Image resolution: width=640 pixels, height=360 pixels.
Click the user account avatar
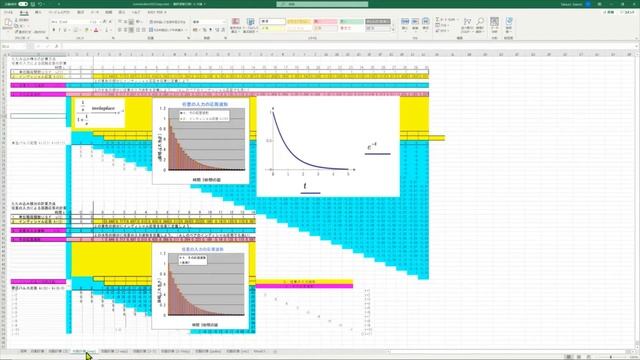(588, 4)
